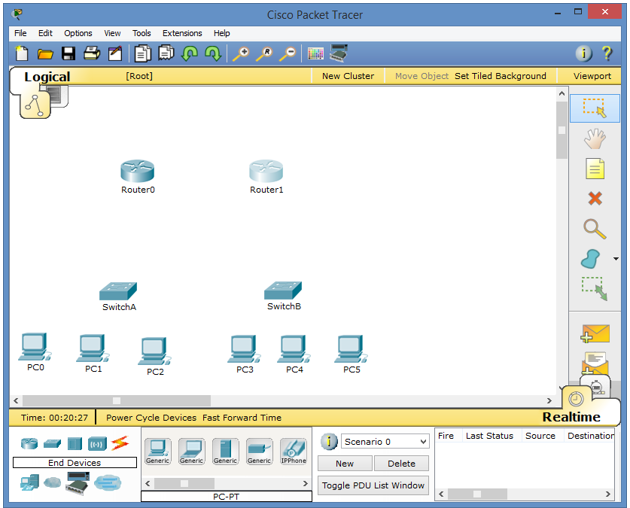This screenshot has width=630, height=508.
Task: Click the workspace horizontal scrollbar thumb
Action: point(117,400)
